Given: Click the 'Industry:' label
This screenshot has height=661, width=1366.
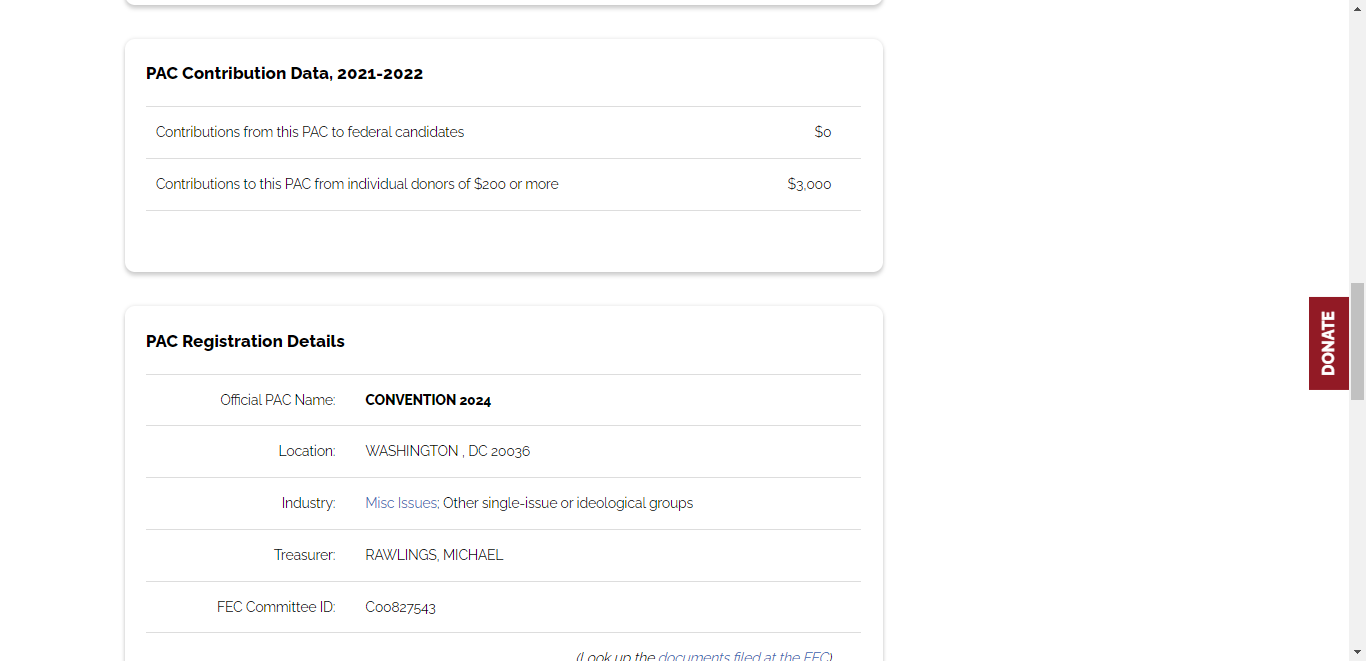Looking at the screenshot, I should coord(308,503).
